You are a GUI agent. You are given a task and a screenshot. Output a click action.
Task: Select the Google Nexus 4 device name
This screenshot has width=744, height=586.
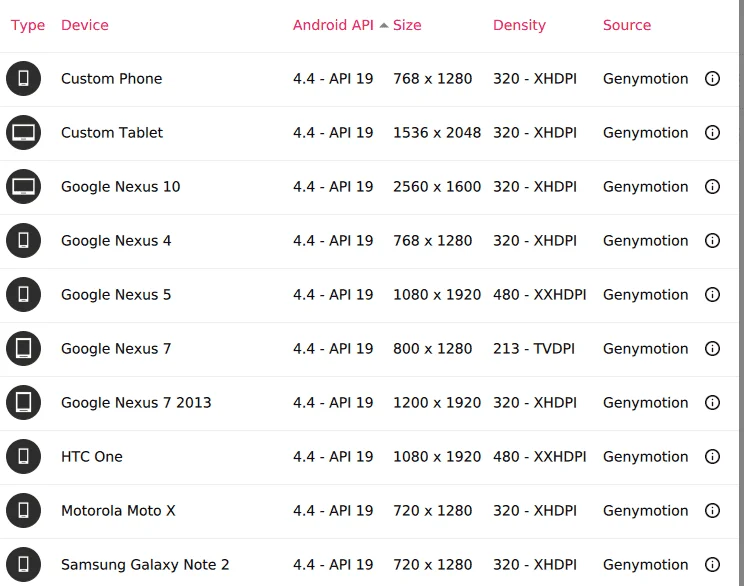click(116, 241)
